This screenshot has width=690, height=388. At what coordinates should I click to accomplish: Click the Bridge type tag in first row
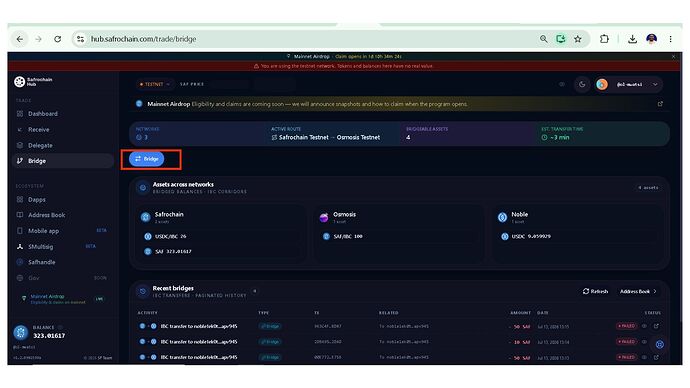pos(270,326)
